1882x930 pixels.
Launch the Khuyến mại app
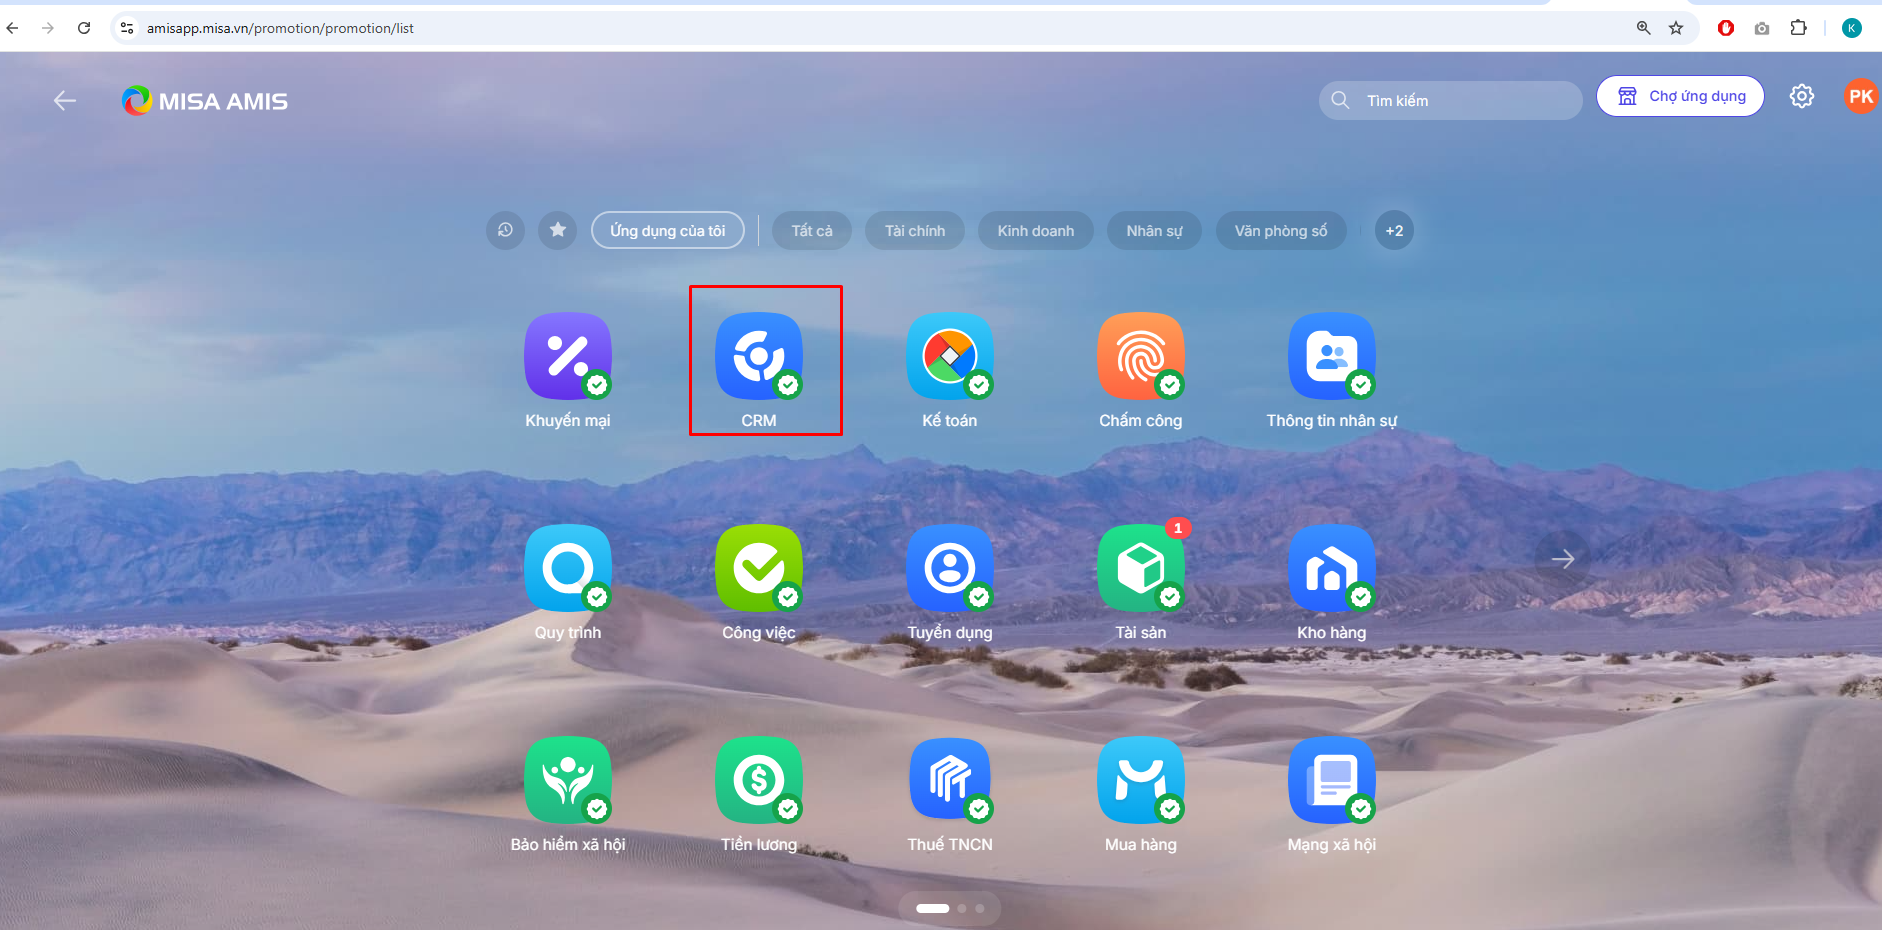click(x=567, y=357)
